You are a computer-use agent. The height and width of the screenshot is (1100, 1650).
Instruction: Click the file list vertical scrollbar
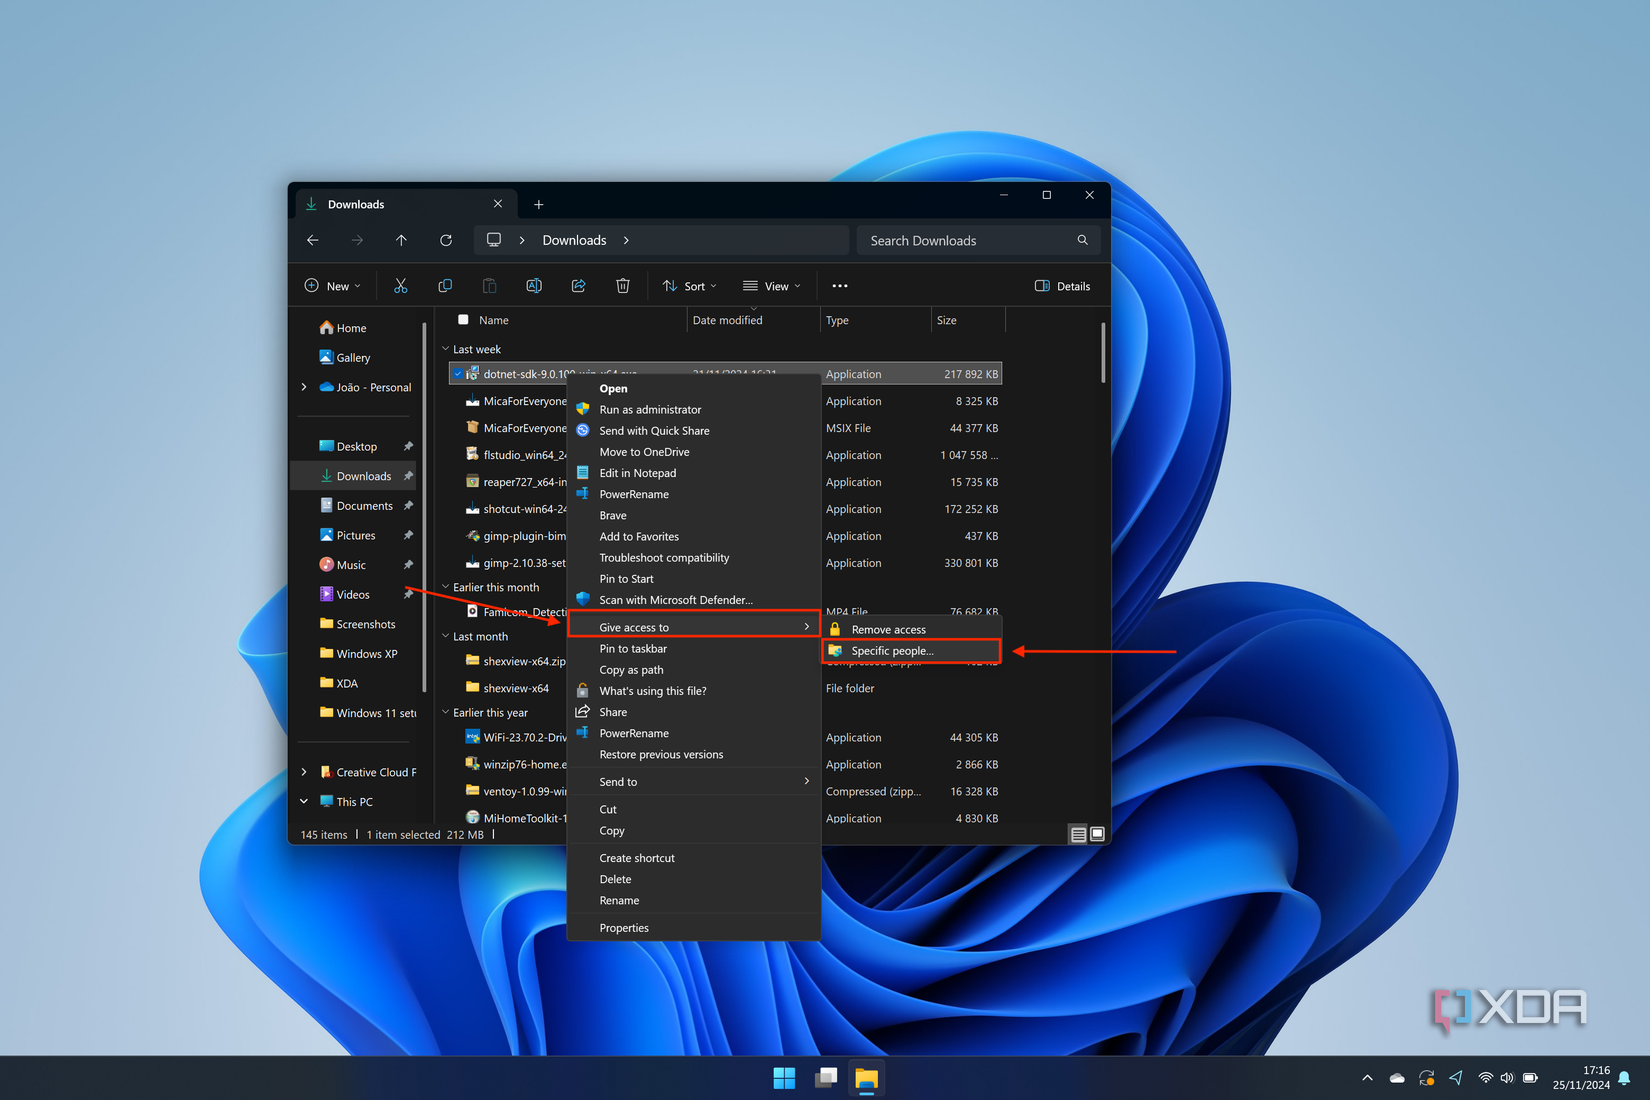point(1103,352)
